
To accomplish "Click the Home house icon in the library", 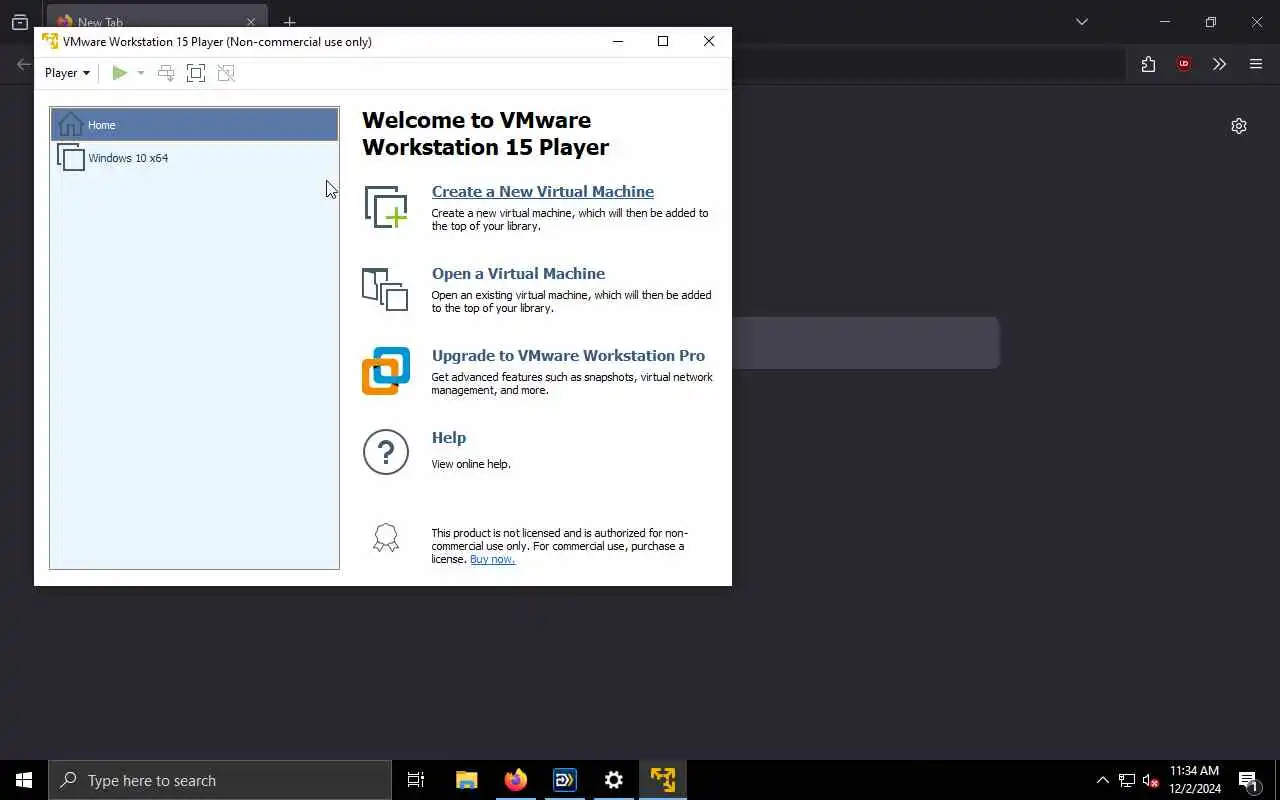I will click(x=70, y=125).
